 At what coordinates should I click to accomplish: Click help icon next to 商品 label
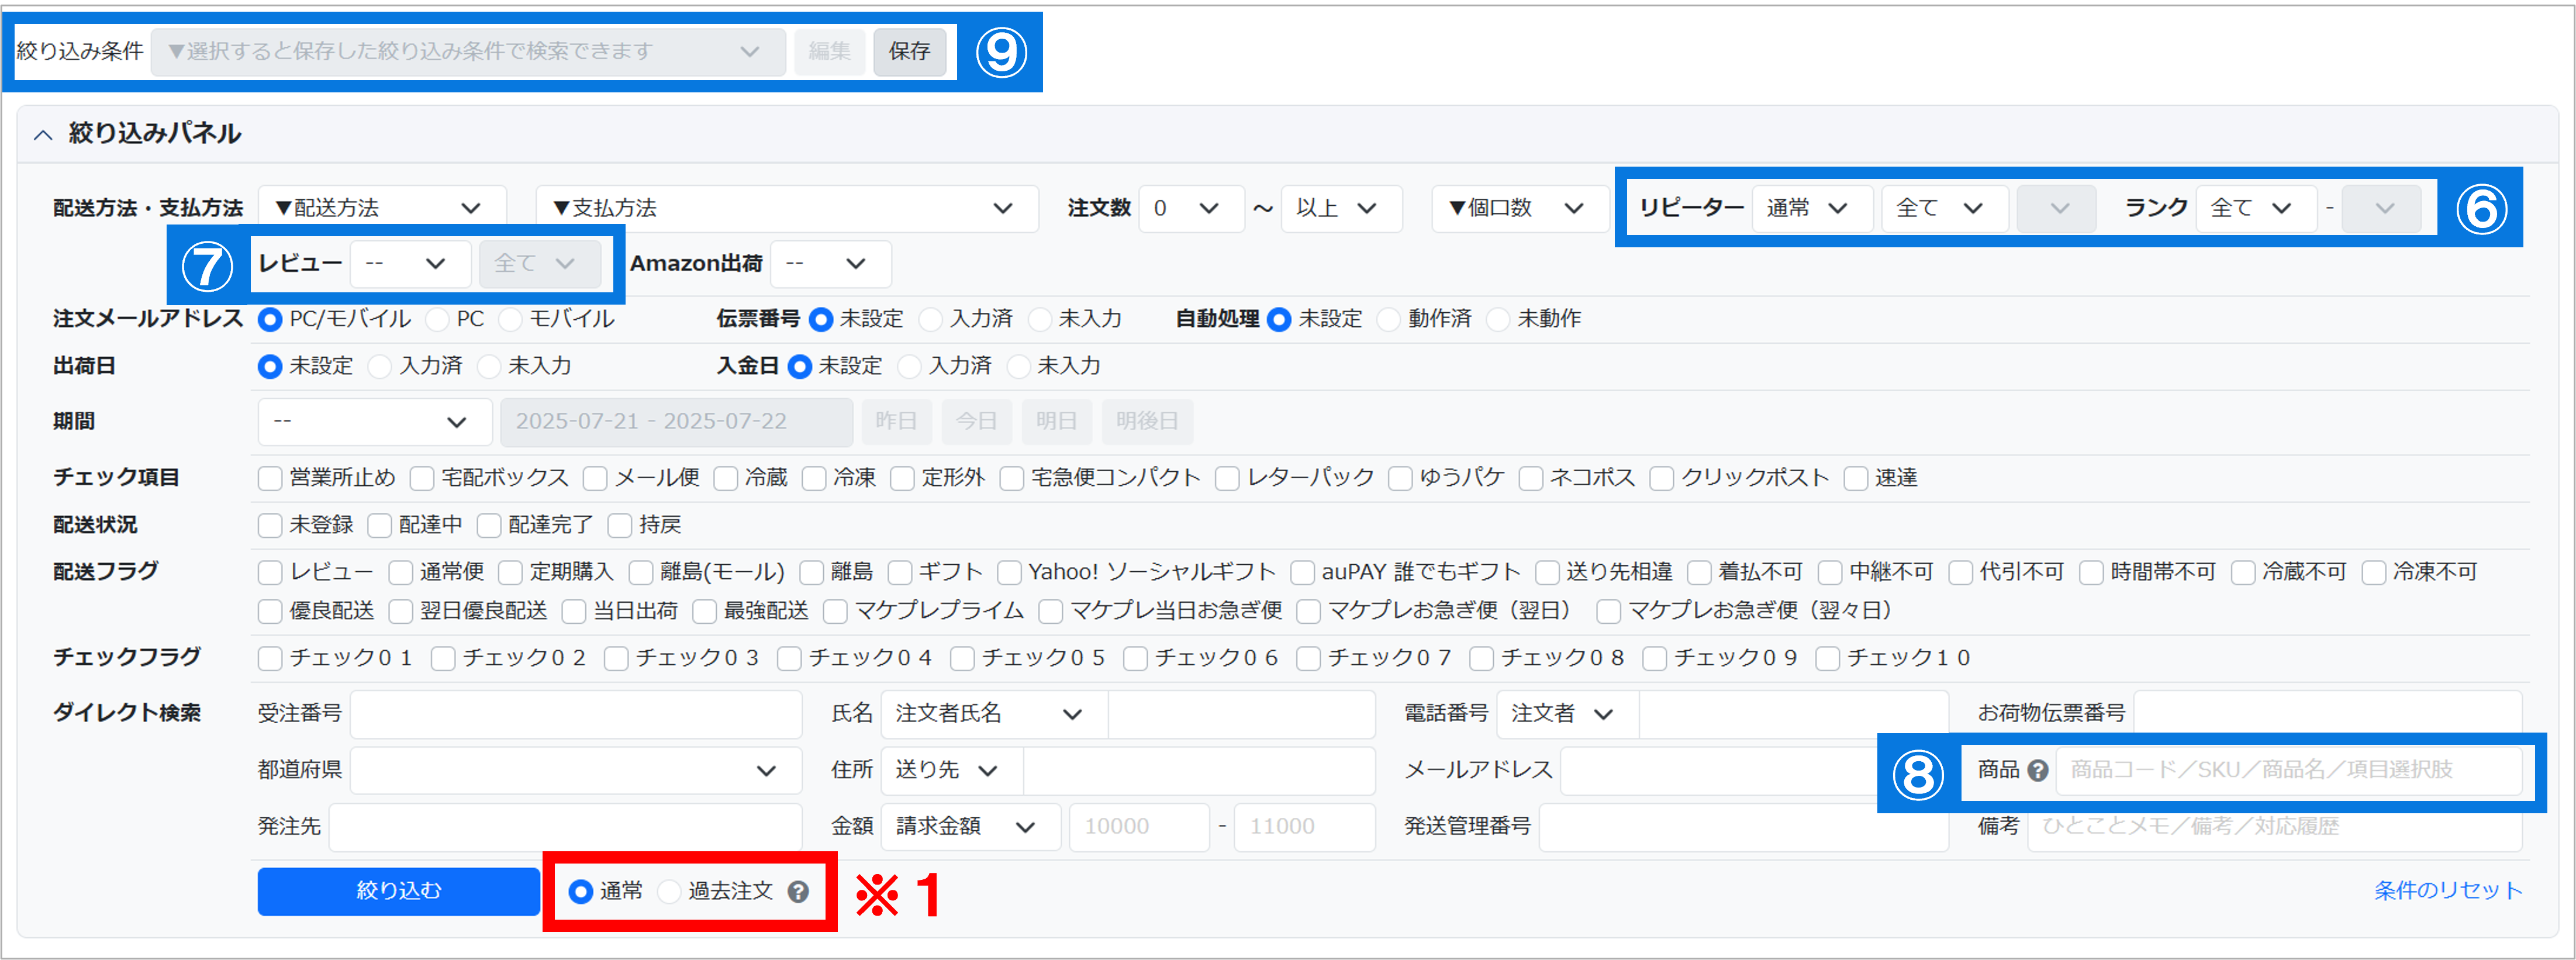click(x=2037, y=770)
